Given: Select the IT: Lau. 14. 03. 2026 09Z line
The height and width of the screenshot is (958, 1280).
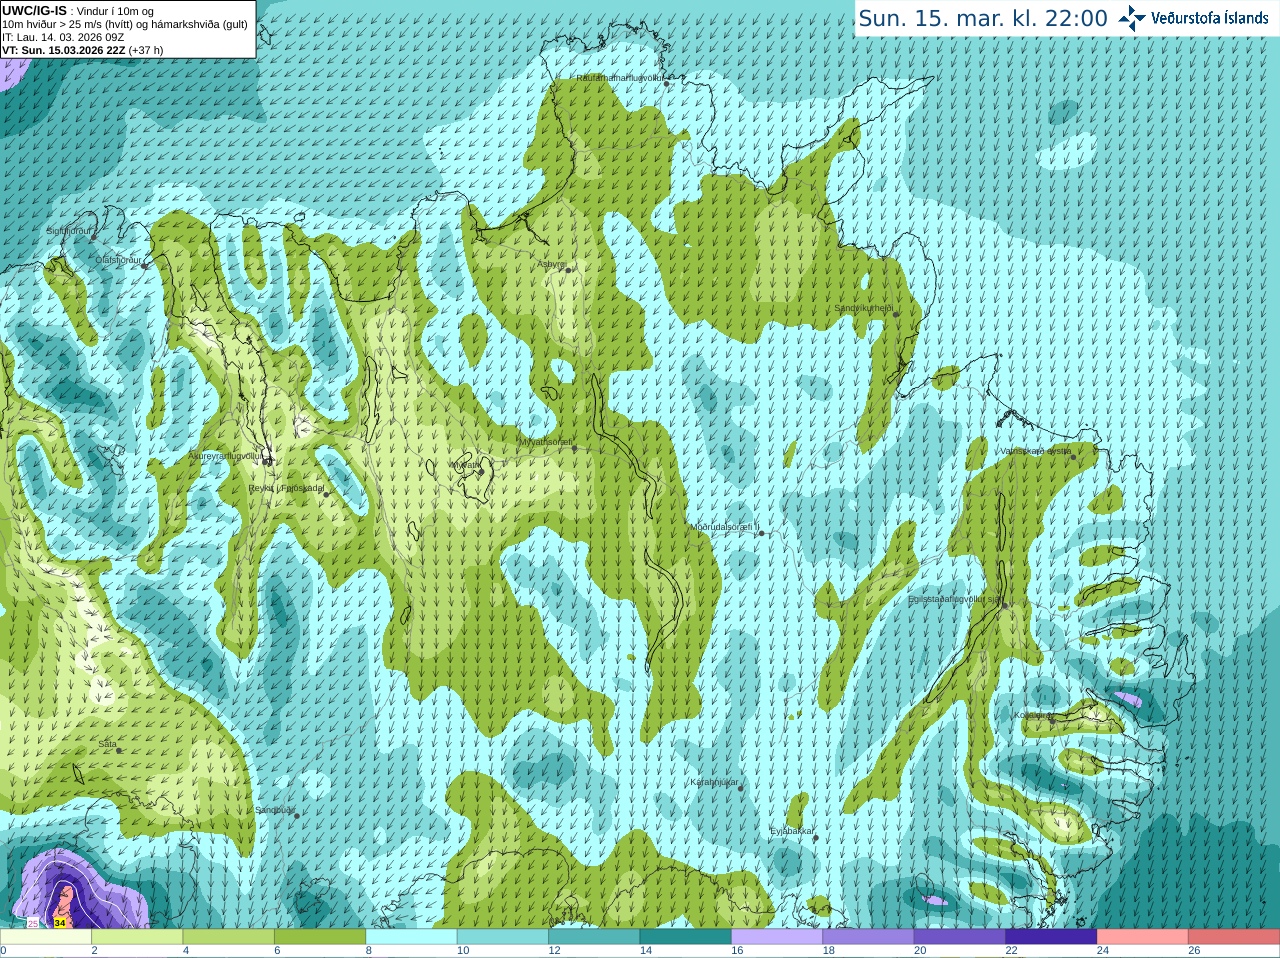Looking at the screenshot, I should pos(63,37).
